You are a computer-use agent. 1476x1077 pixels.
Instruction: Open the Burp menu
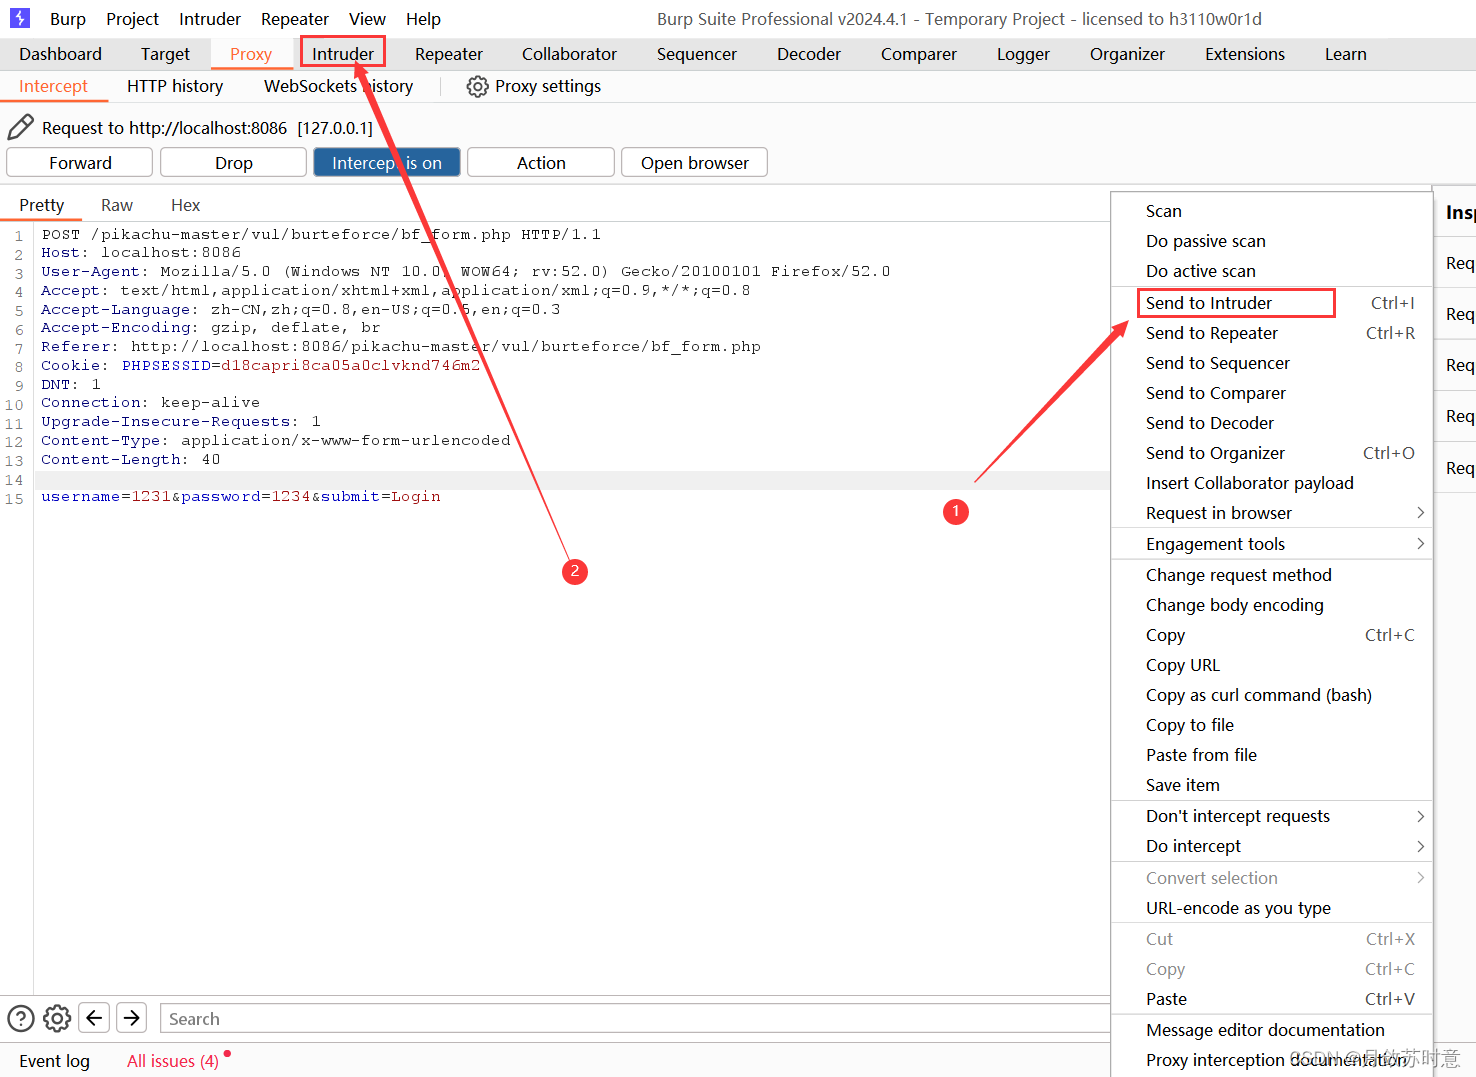[68, 19]
